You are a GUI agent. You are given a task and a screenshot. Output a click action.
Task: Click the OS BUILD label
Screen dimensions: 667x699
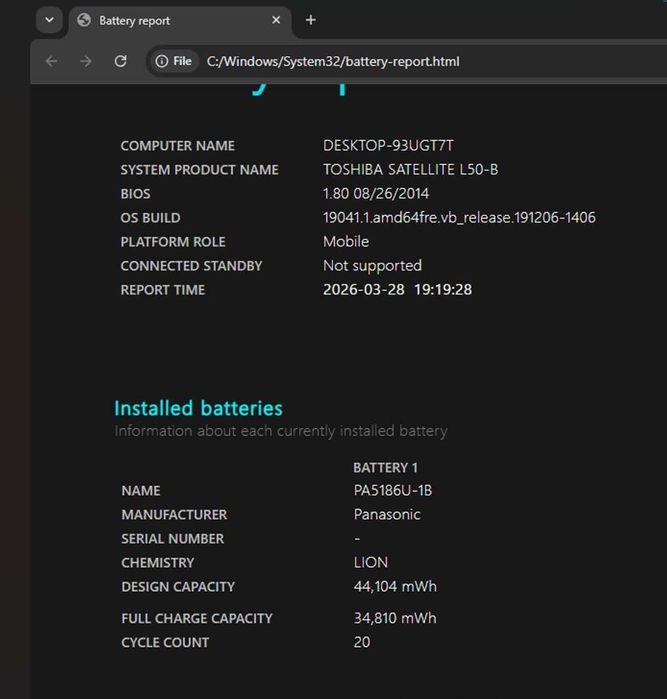pyautogui.click(x=150, y=218)
